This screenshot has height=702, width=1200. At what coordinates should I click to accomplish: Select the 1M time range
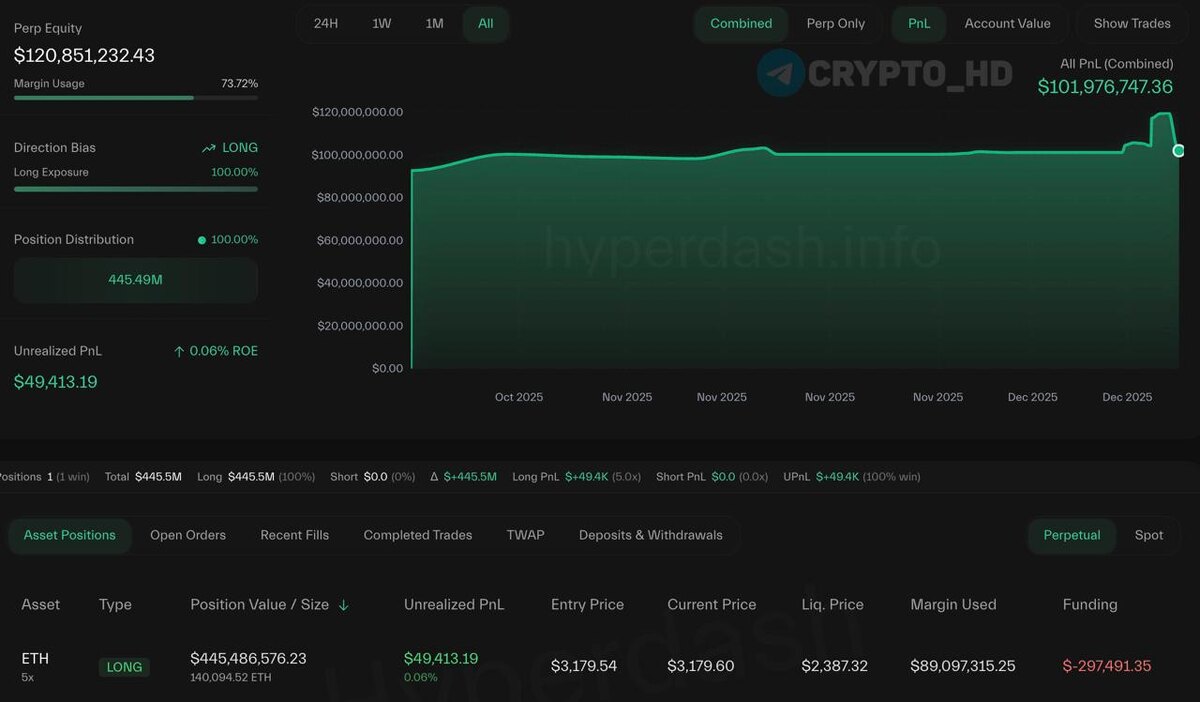[x=434, y=23]
